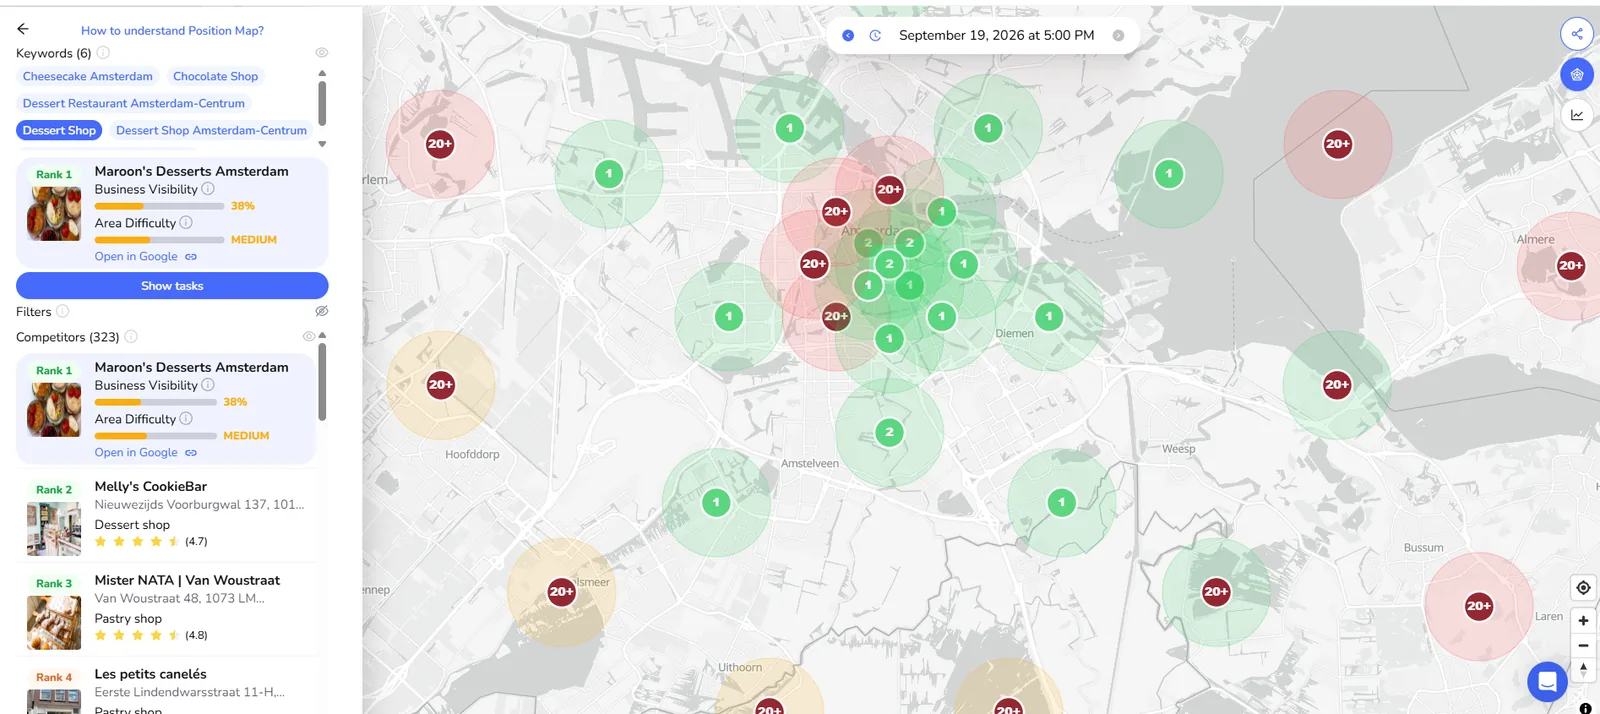
Task: Select the Chocolate Shop keyword
Action: [x=215, y=76]
